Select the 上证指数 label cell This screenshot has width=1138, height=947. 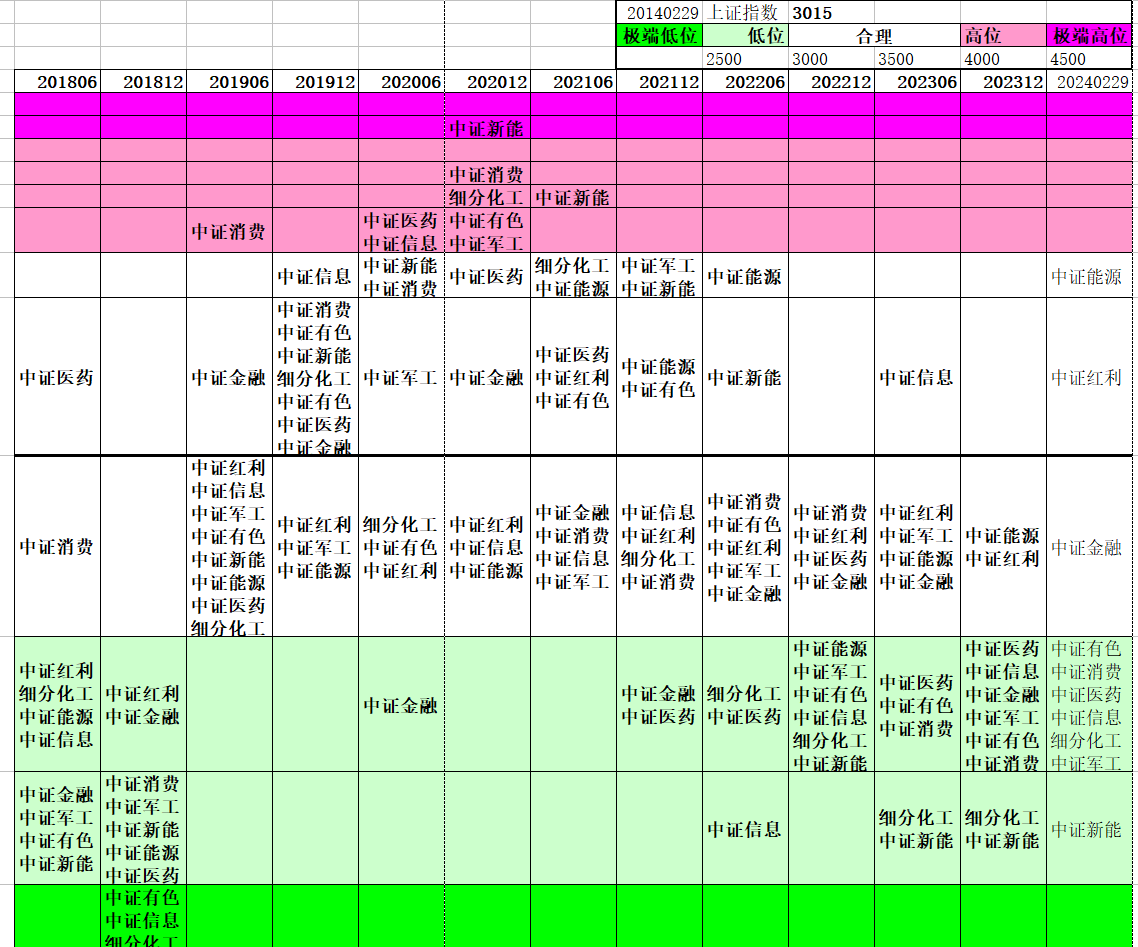tap(745, 13)
